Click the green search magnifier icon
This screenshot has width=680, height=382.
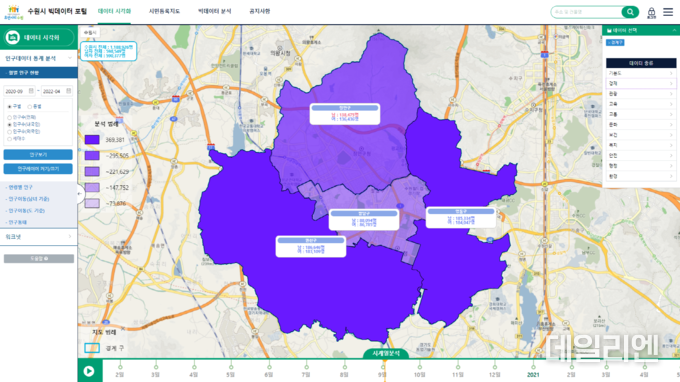(x=630, y=12)
